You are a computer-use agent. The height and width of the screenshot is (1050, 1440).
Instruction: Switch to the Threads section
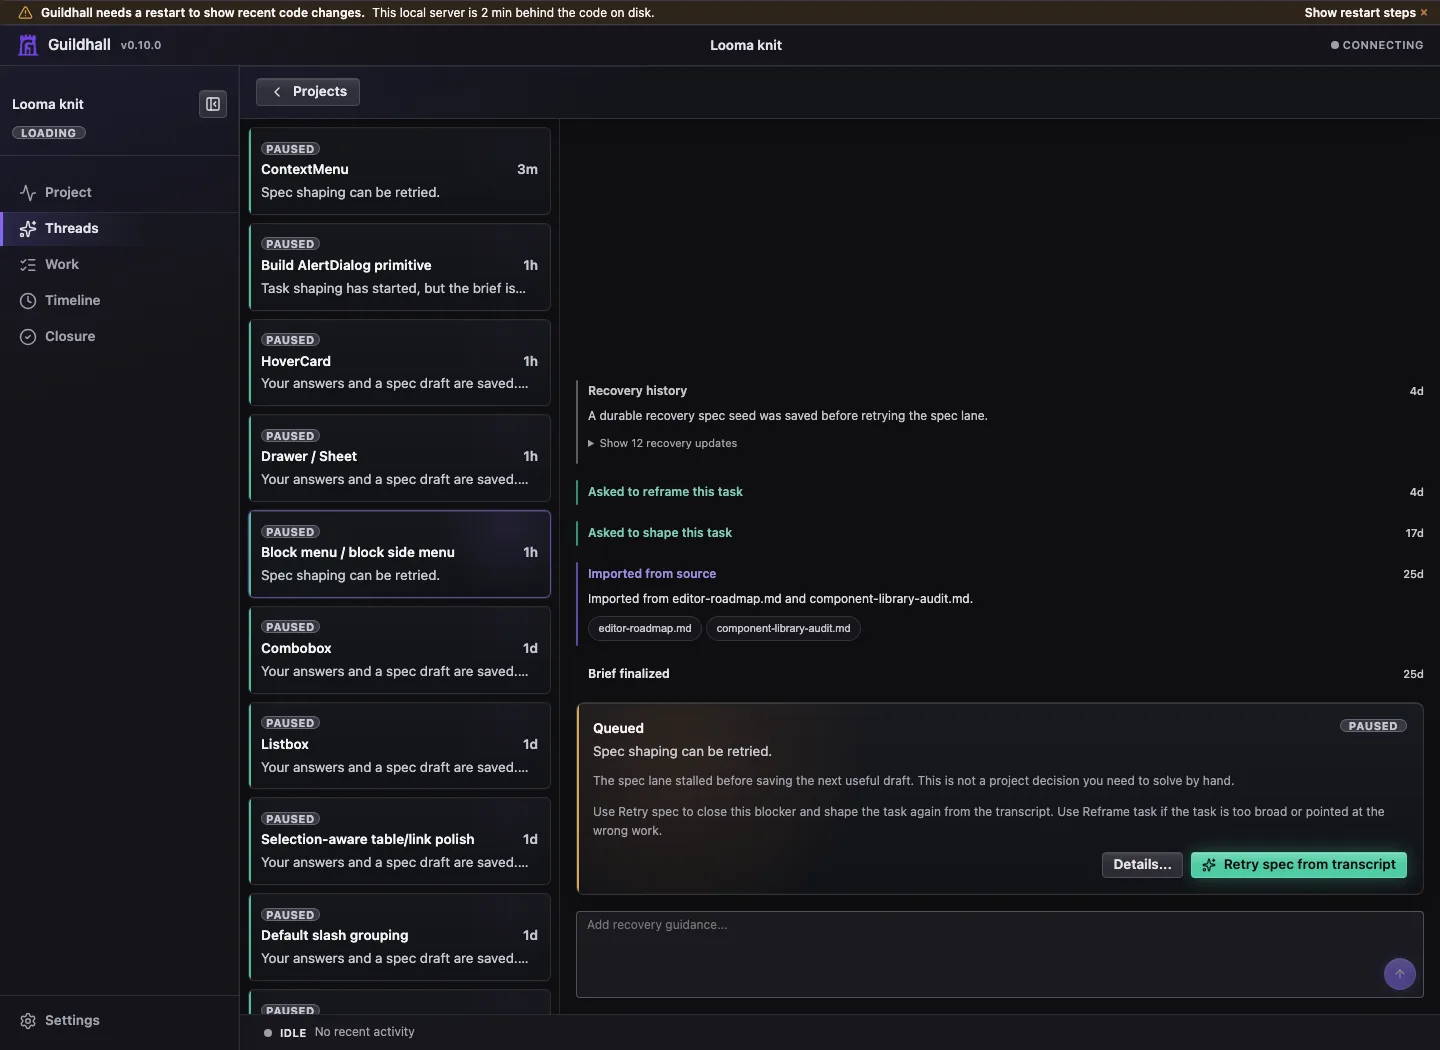[x=119, y=228]
